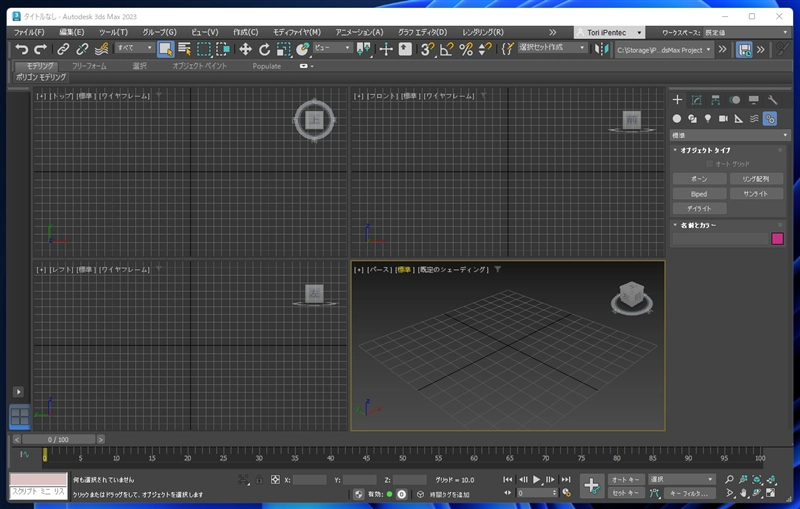Toggle the 3D Snaps button
Viewport: 800px width, 509px height.
coord(427,49)
